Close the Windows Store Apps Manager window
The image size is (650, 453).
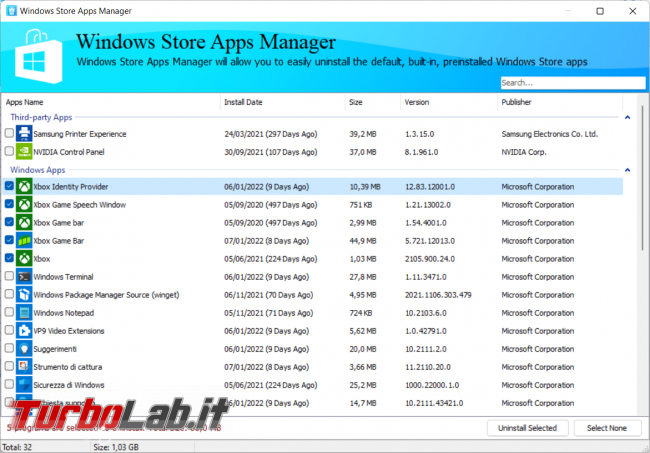click(x=633, y=11)
